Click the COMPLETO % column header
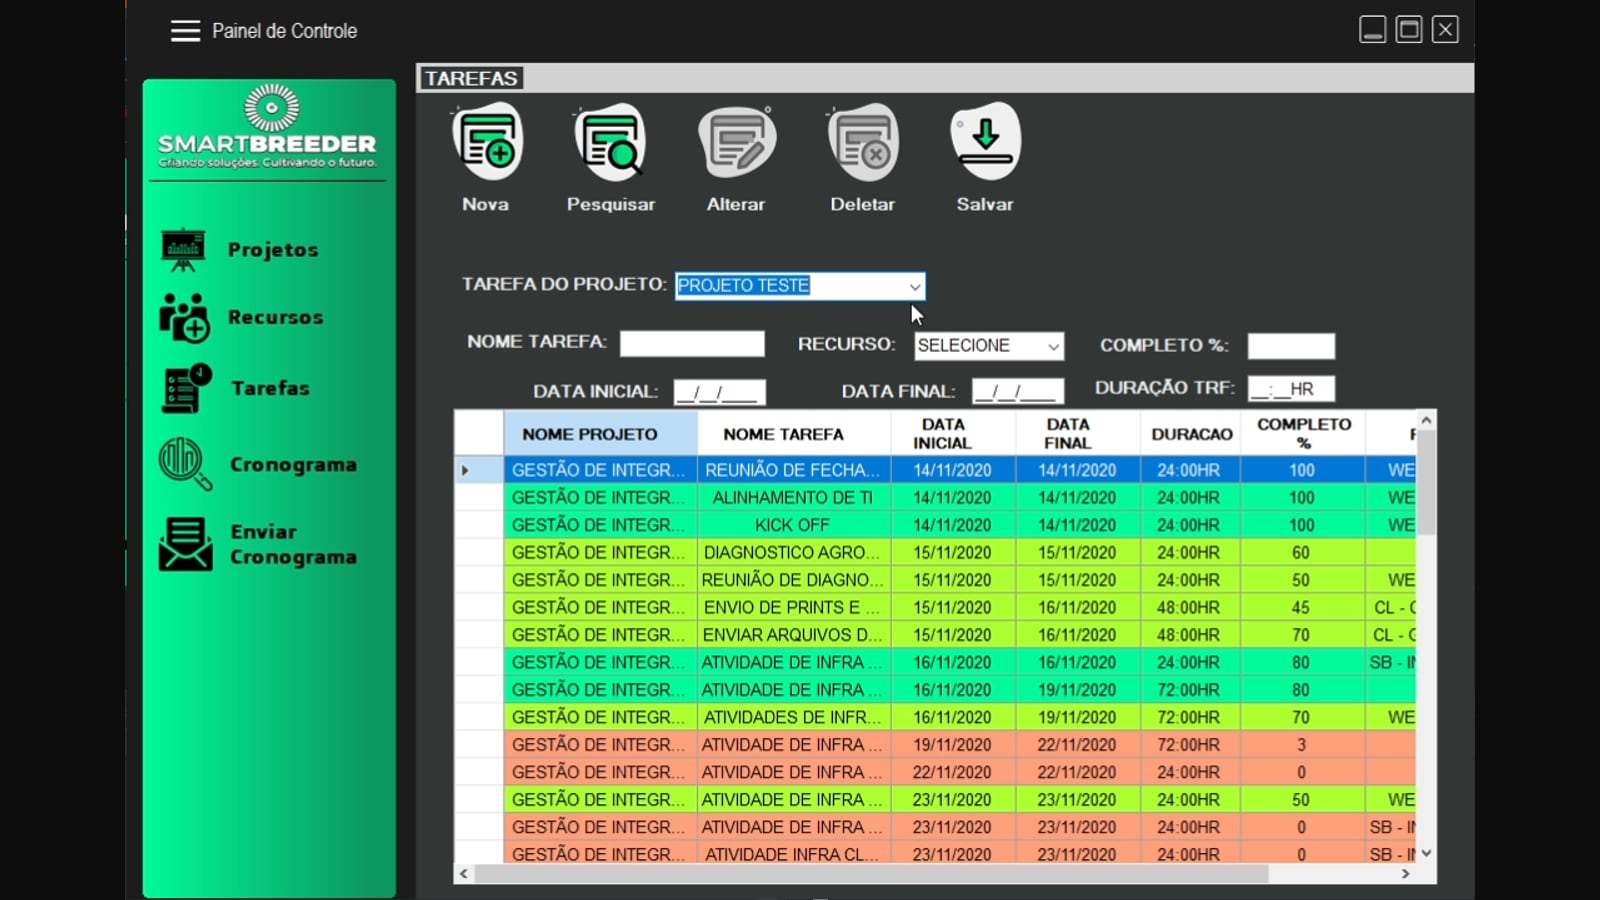 tap(1303, 434)
